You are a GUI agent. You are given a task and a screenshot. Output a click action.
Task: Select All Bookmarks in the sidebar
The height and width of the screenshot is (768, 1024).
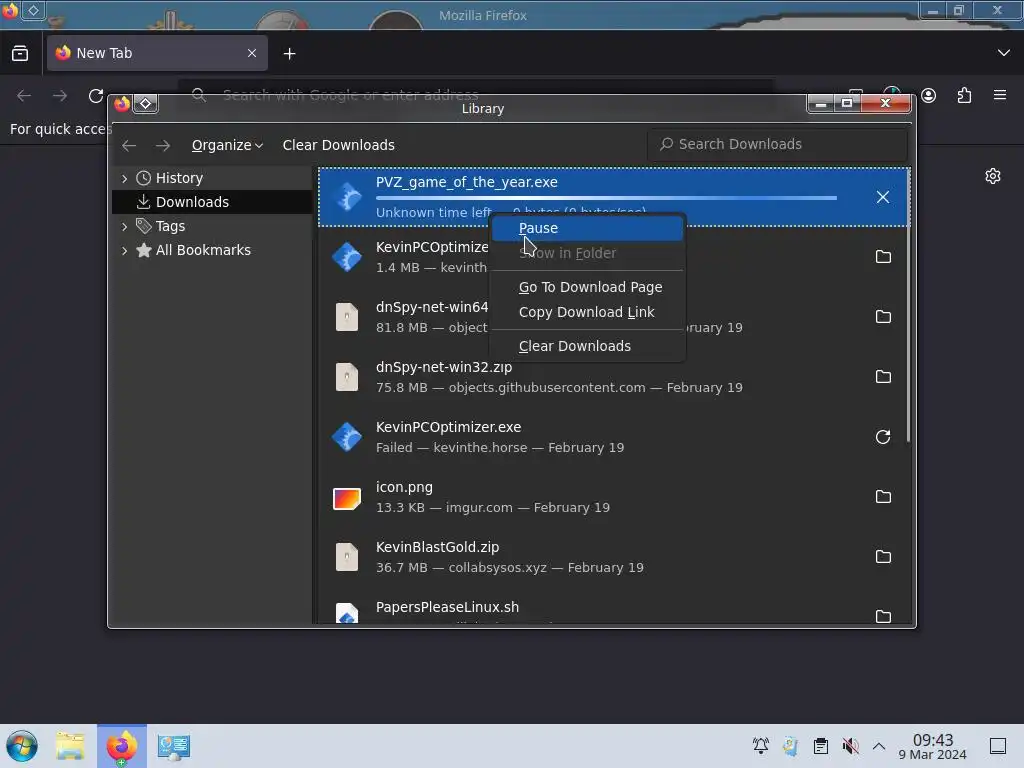click(212, 250)
